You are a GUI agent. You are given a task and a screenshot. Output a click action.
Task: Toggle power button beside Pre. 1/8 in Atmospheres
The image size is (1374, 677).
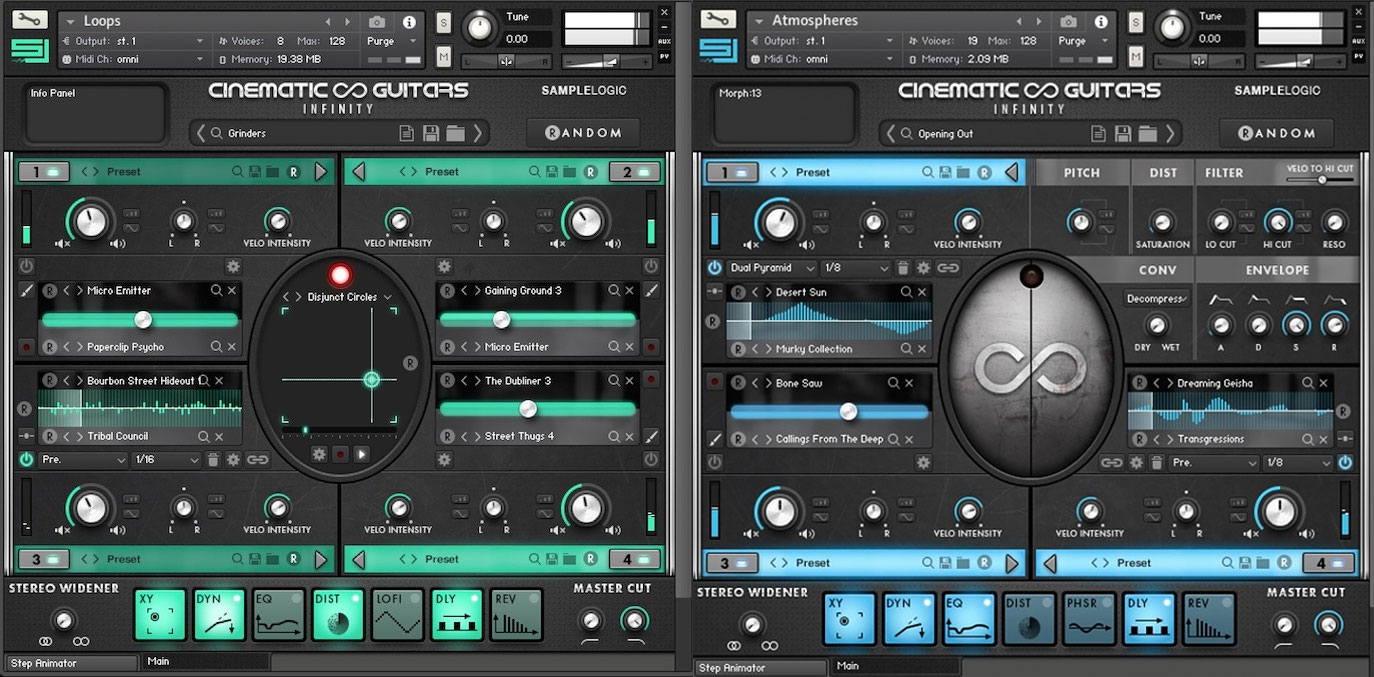[x=1345, y=462]
